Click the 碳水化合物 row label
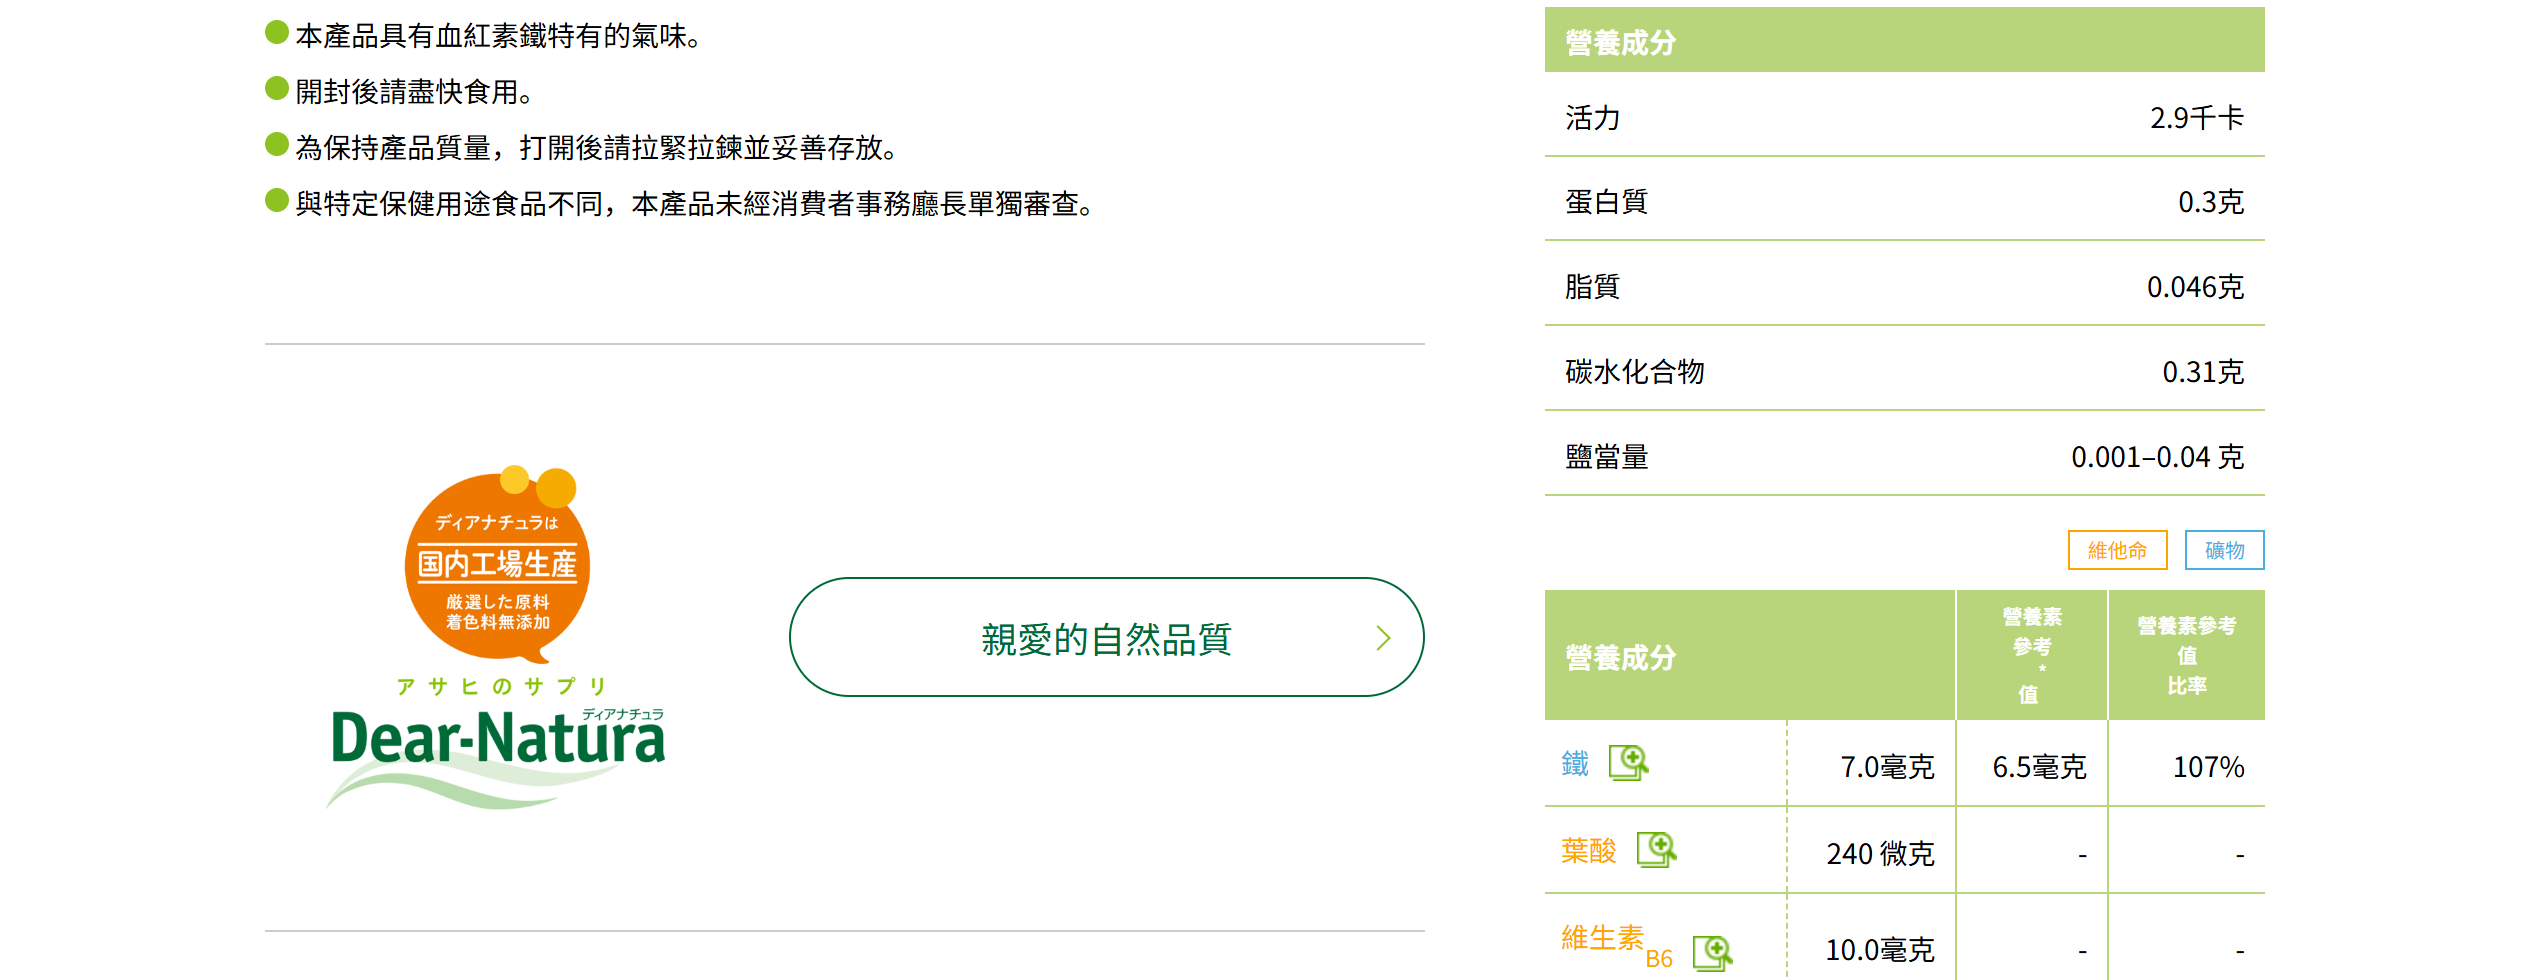Viewport: 2530px width, 980px height. coord(1634,372)
